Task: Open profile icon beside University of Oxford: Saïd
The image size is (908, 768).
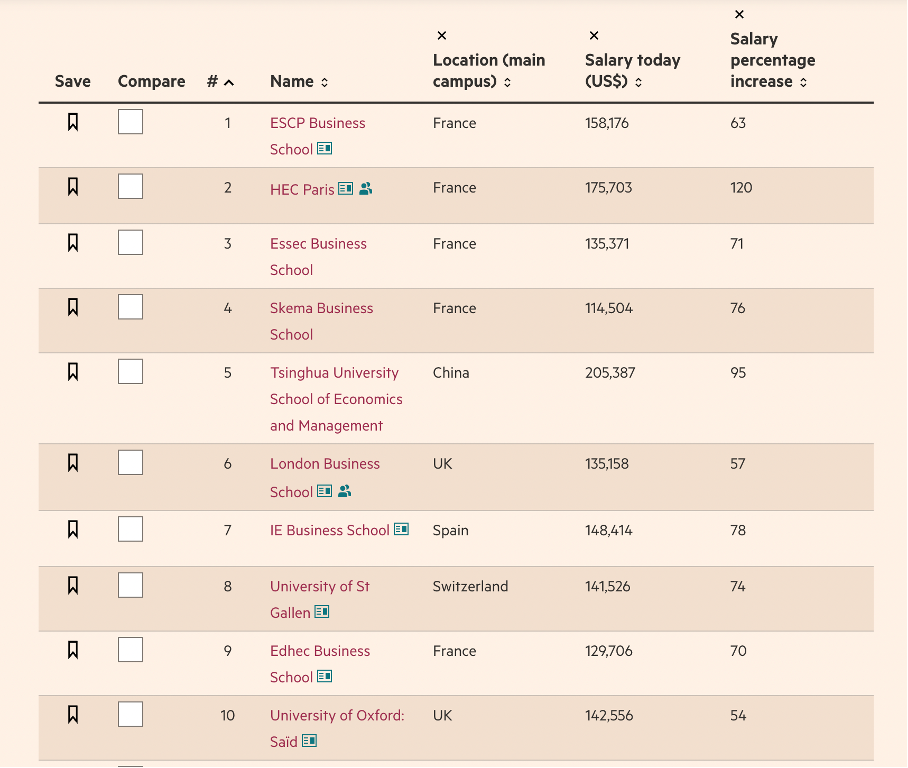Action: 310,741
